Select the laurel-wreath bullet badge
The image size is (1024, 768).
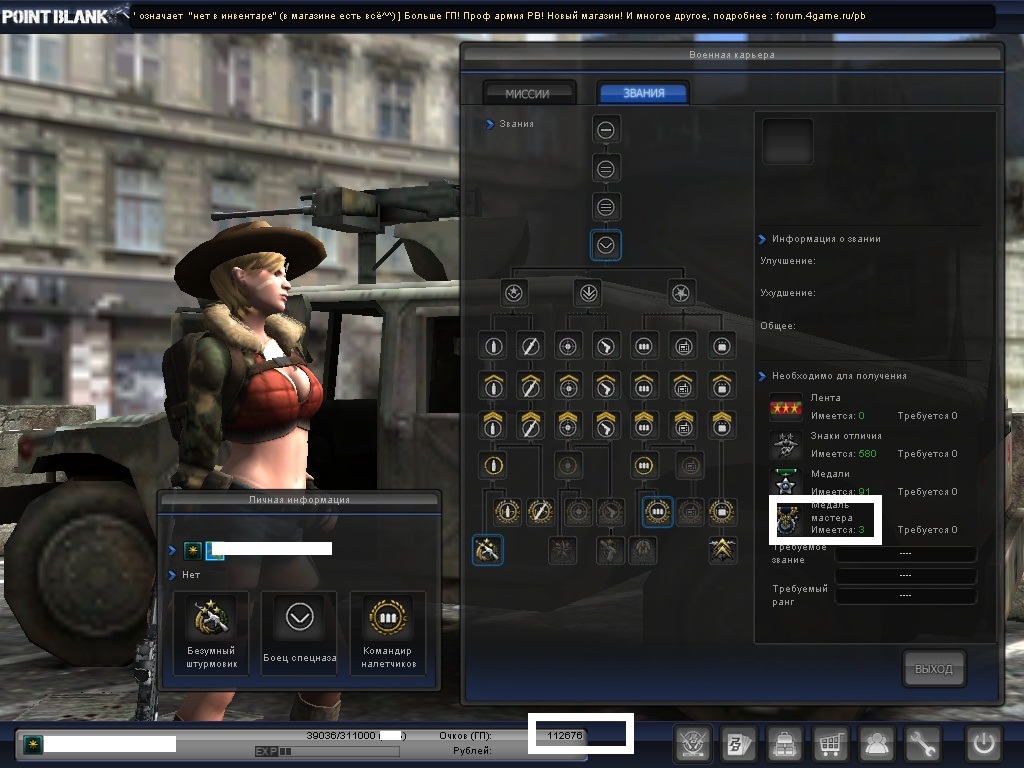point(507,512)
